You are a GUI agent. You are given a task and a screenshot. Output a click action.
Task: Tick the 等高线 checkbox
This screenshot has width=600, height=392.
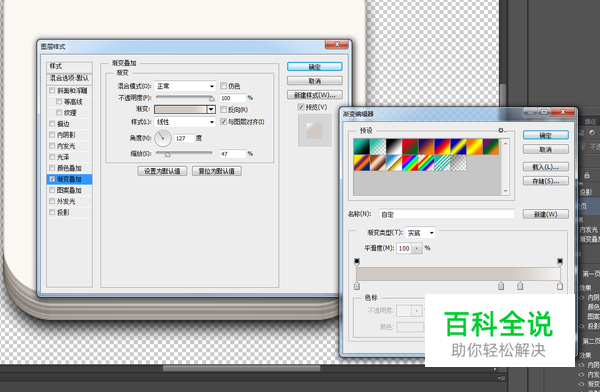pyautogui.click(x=59, y=101)
